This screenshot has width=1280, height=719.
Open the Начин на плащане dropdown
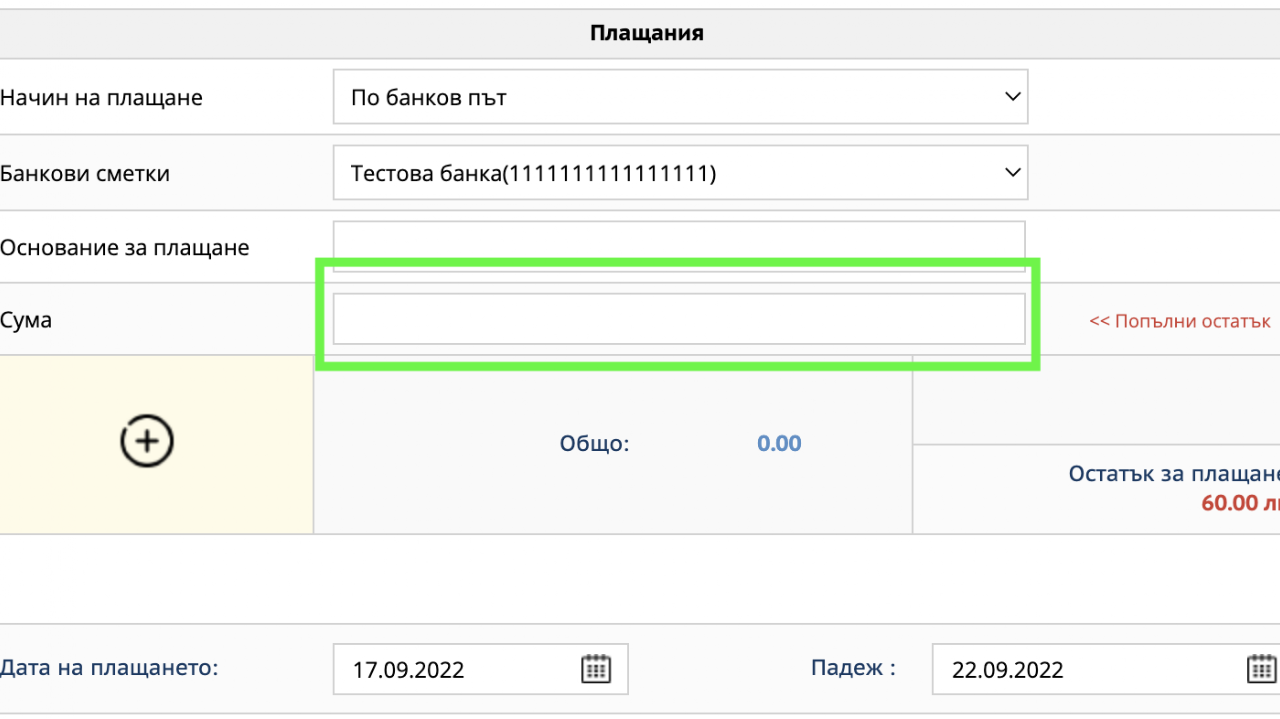click(x=680, y=97)
